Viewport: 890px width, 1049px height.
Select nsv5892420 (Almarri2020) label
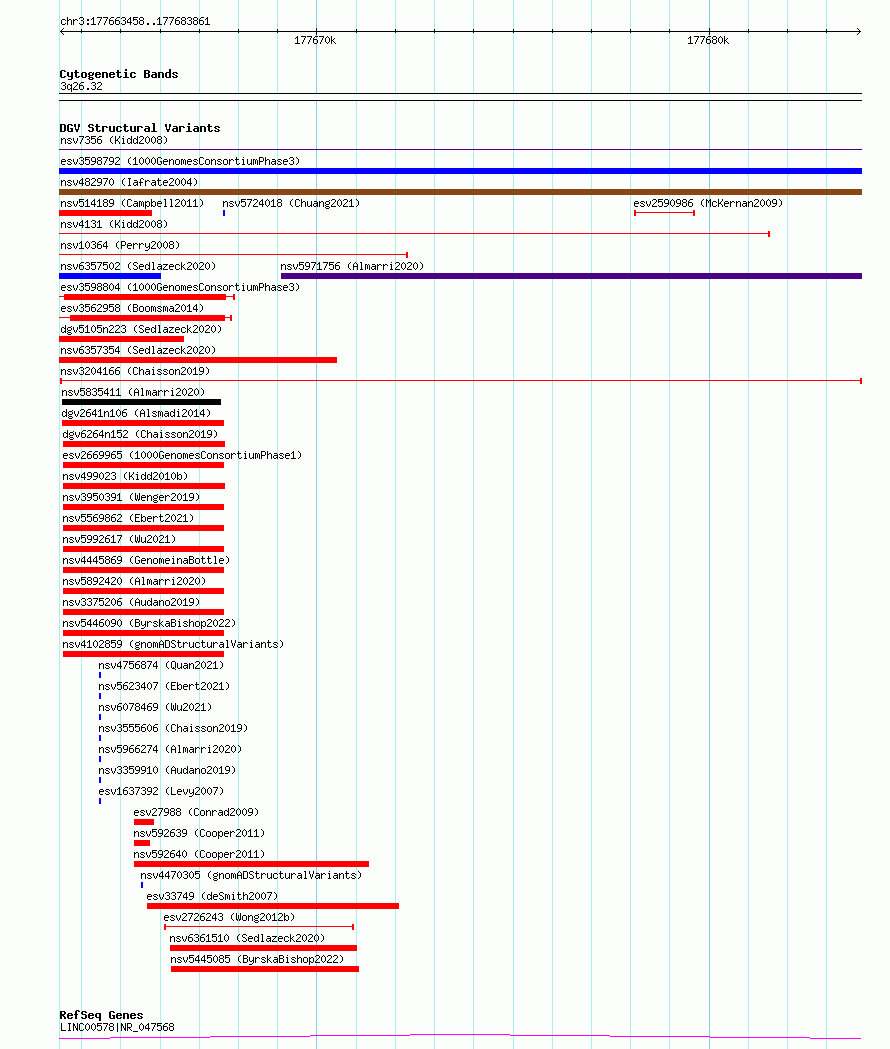pos(134,581)
